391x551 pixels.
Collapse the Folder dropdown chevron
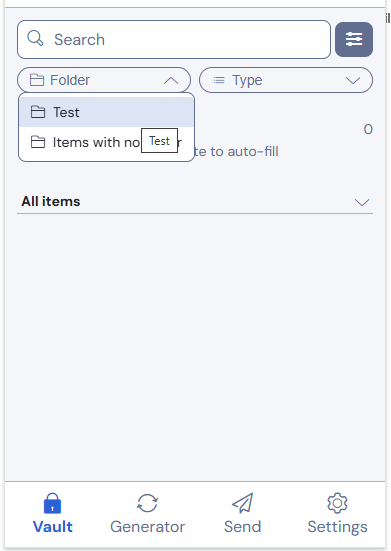pyautogui.click(x=171, y=80)
